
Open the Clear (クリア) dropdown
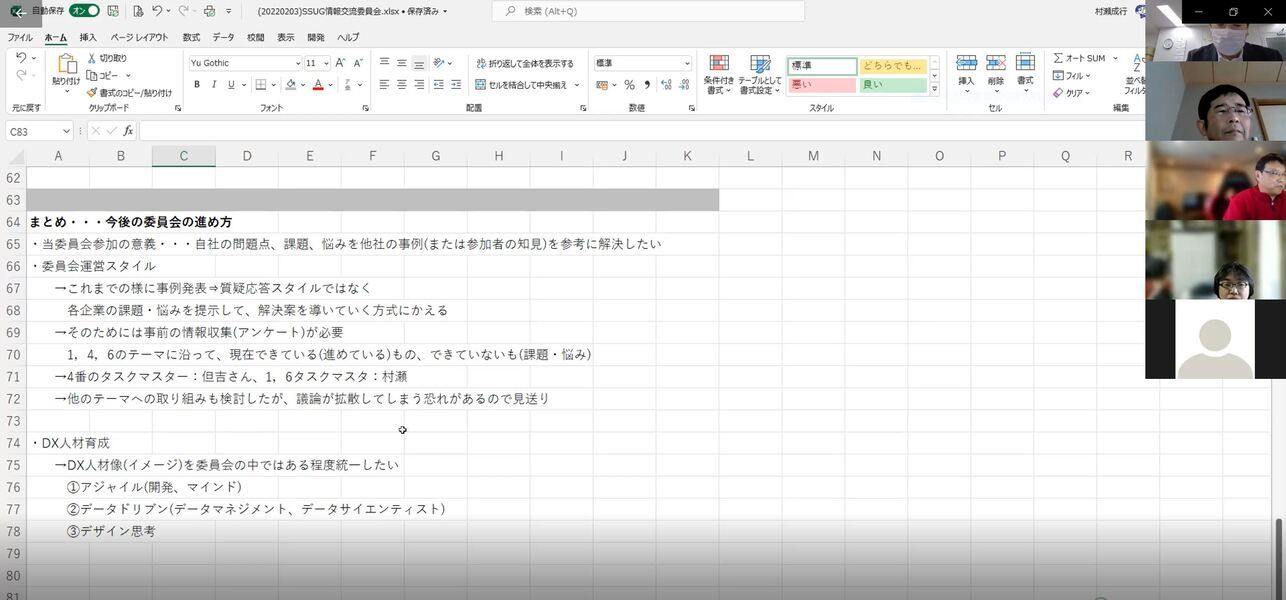[x=1071, y=93]
